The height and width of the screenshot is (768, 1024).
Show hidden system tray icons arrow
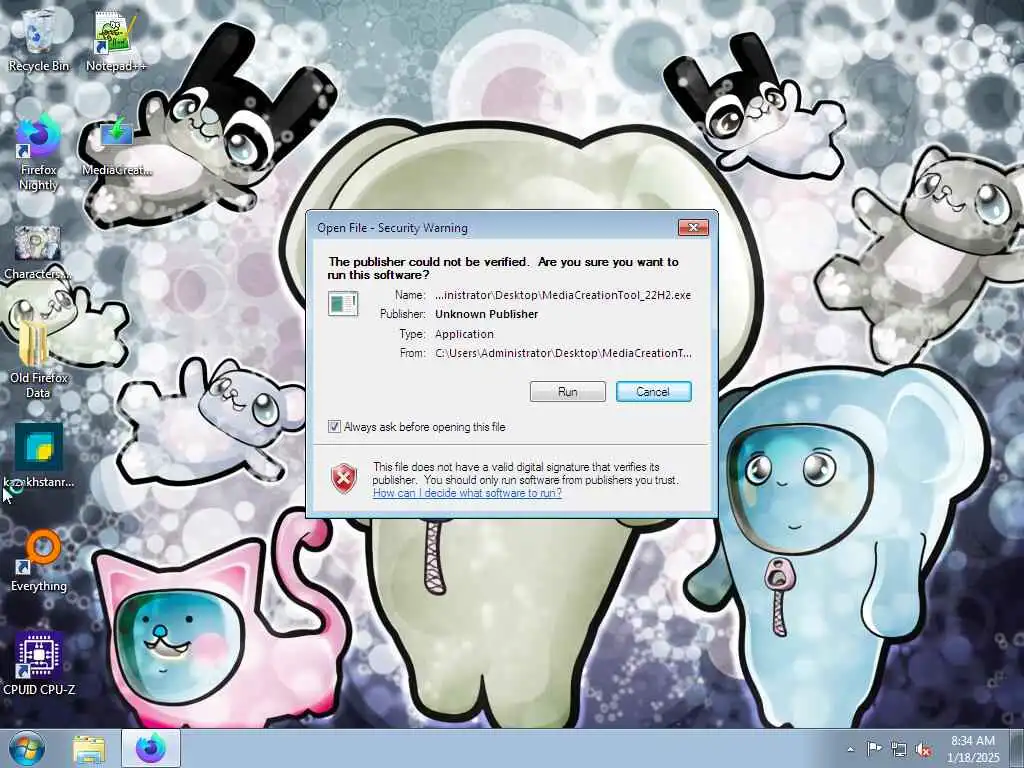point(850,750)
